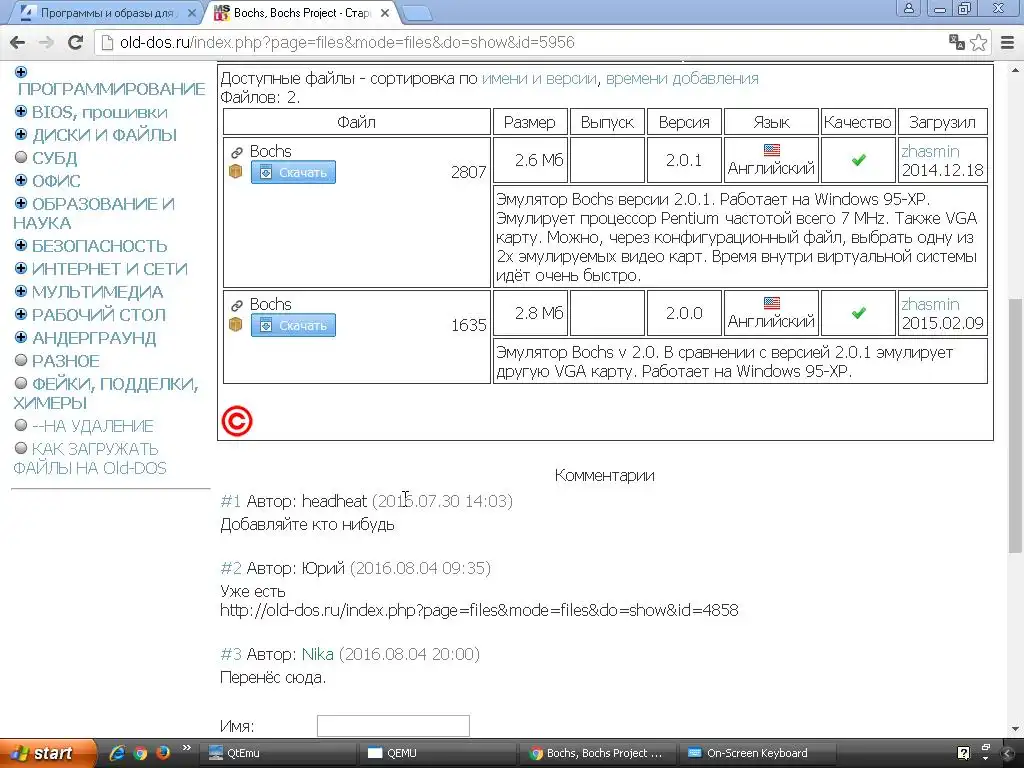Image resolution: width=1024 pixels, height=768 pixels.
Task: Expand the BIOS, прошивки category
Action: click(21, 112)
